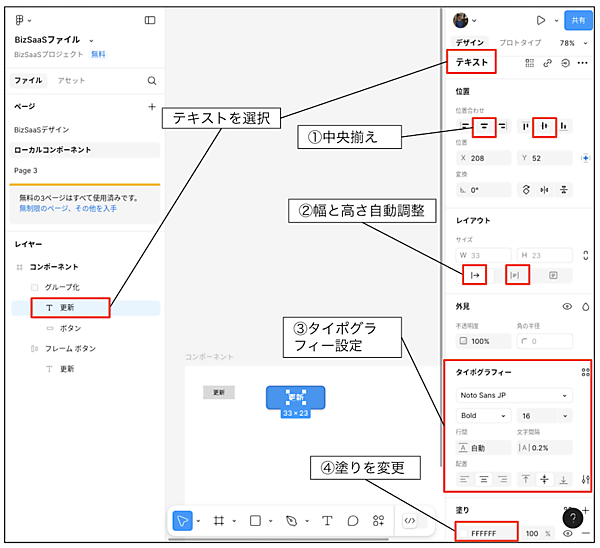
Task: Click the flip horizontal icon
Action: point(545,189)
